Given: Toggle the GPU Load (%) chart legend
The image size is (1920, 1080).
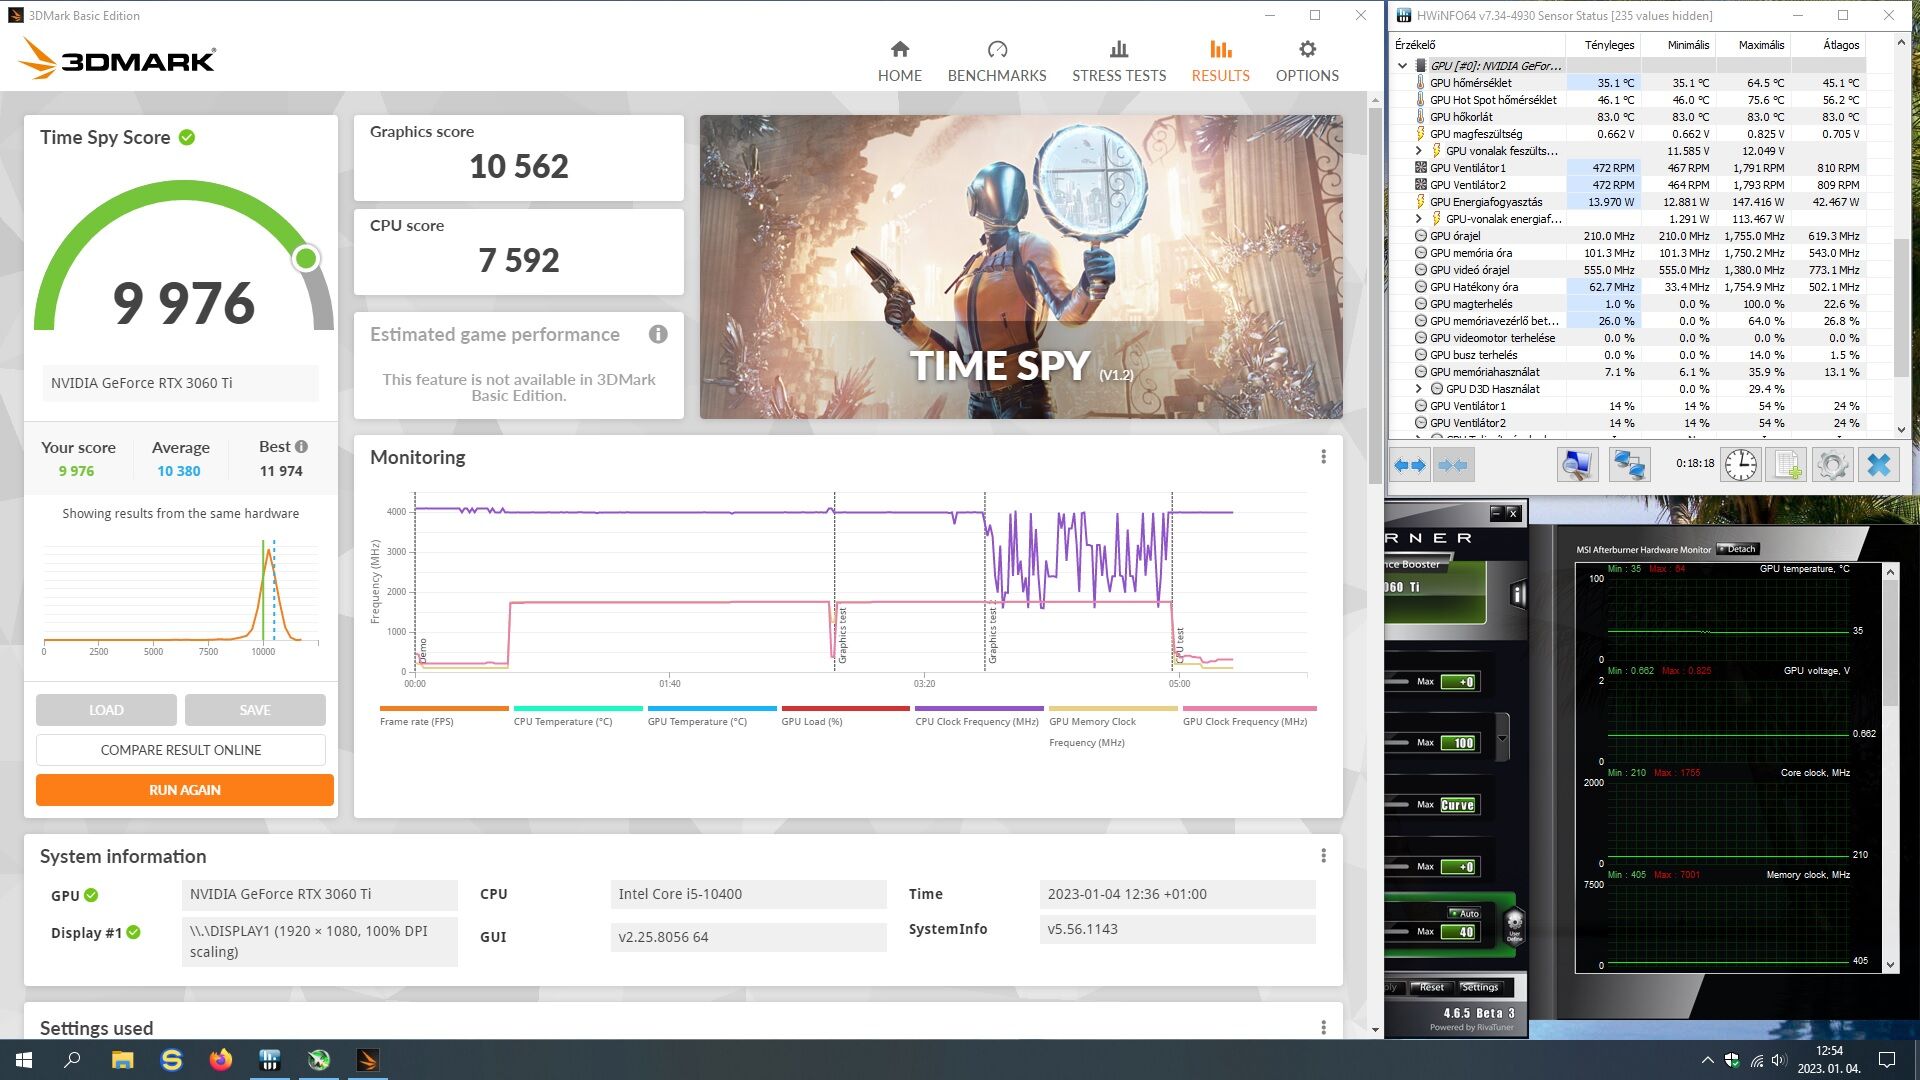Looking at the screenshot, I should 845,716.
